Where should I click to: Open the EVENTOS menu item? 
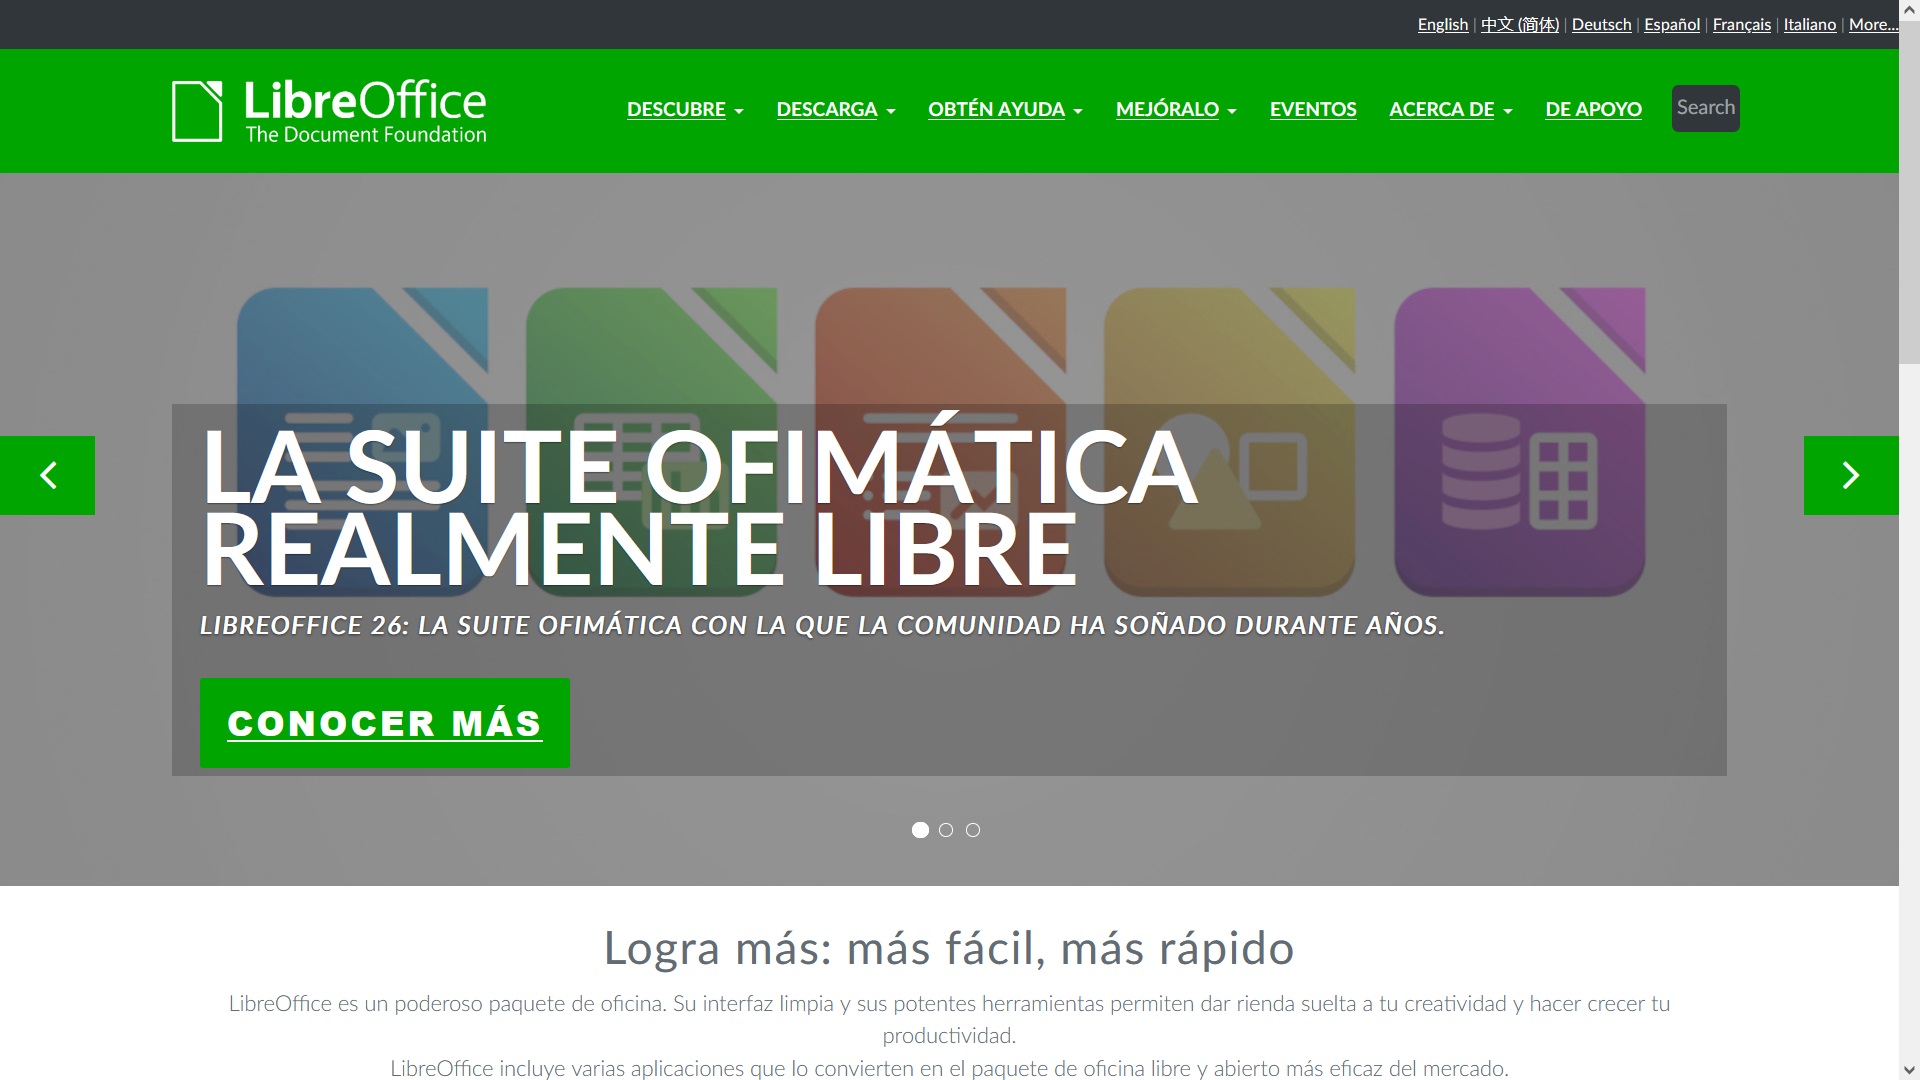point(1313,109)
